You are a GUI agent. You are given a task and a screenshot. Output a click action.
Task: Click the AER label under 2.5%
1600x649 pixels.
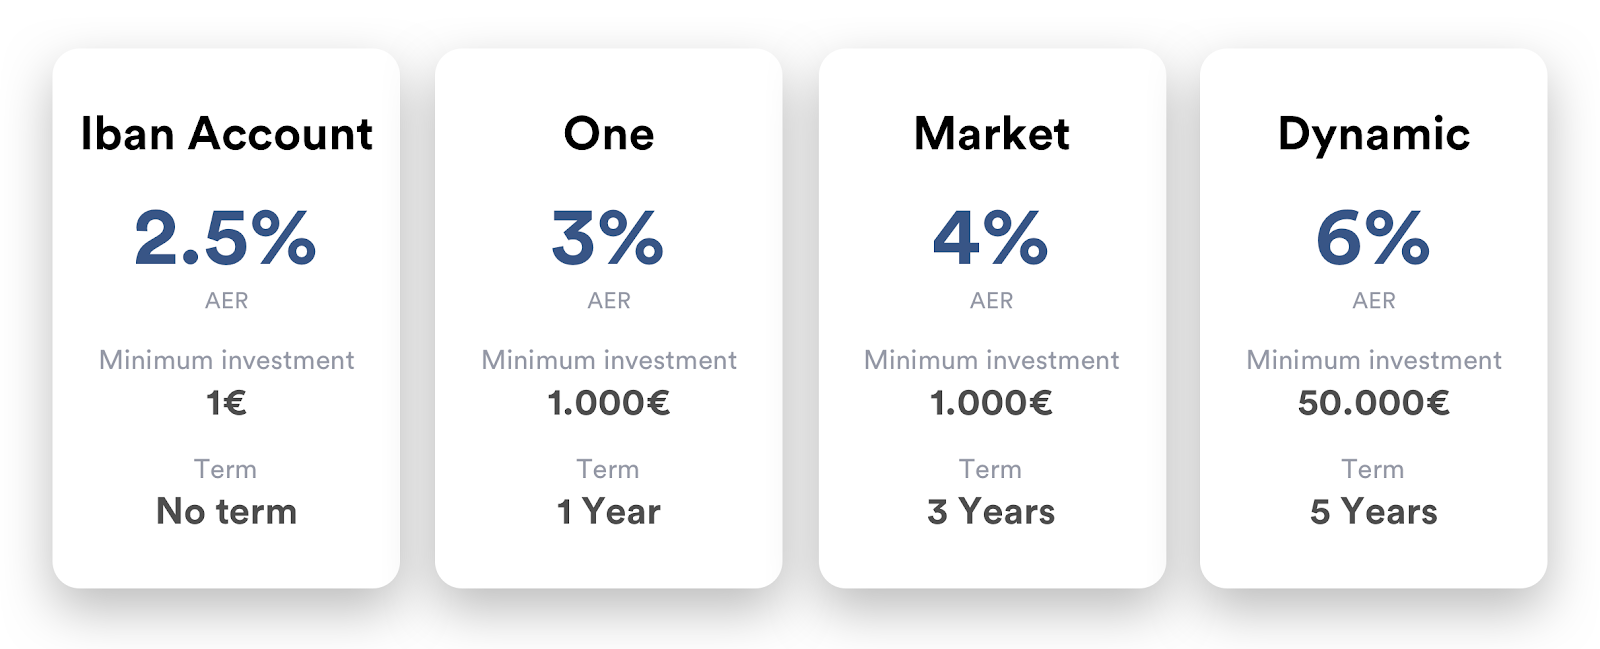[226, 301]
